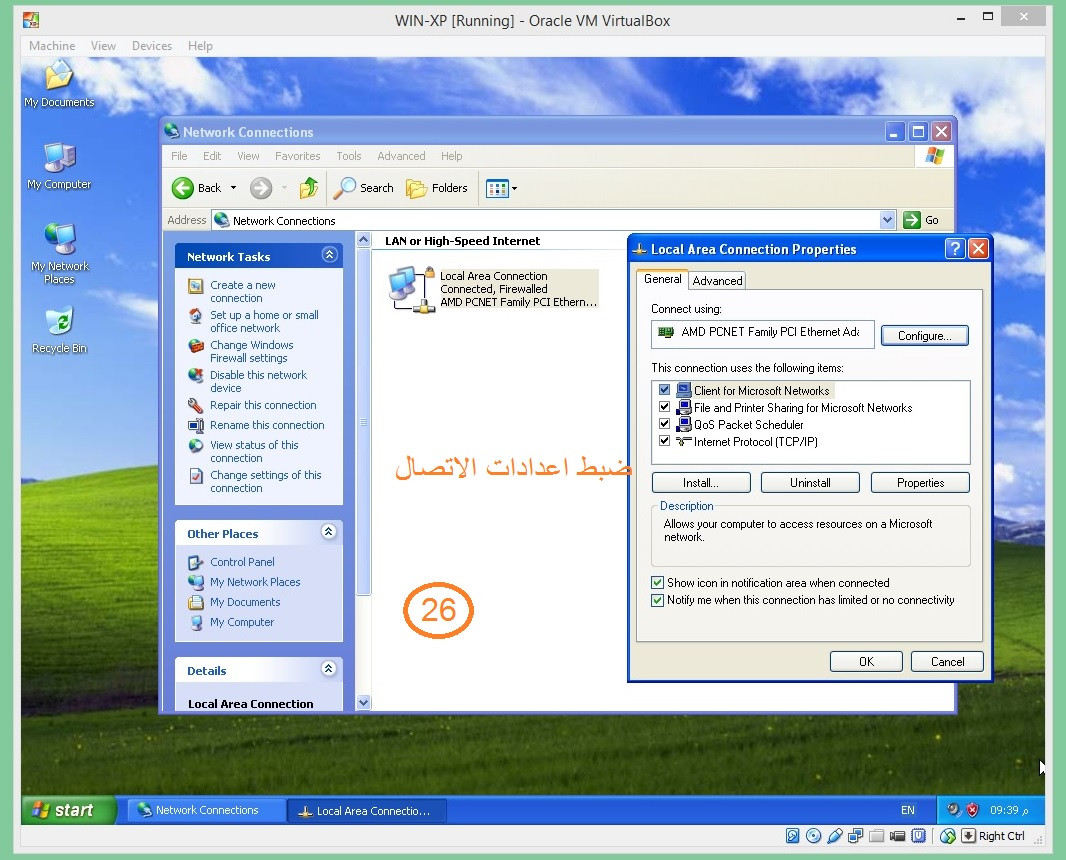This screenshot has width=1066, height=860.
Task: Click the Up folder toolbar icon
Action: [x=309, y=188]
